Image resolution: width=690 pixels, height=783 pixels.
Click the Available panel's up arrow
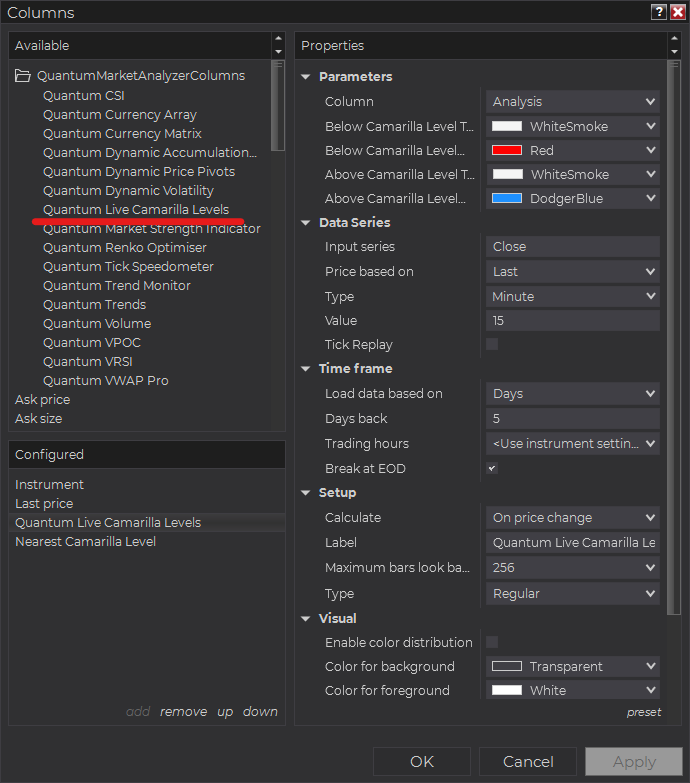[x=279, y=38]
